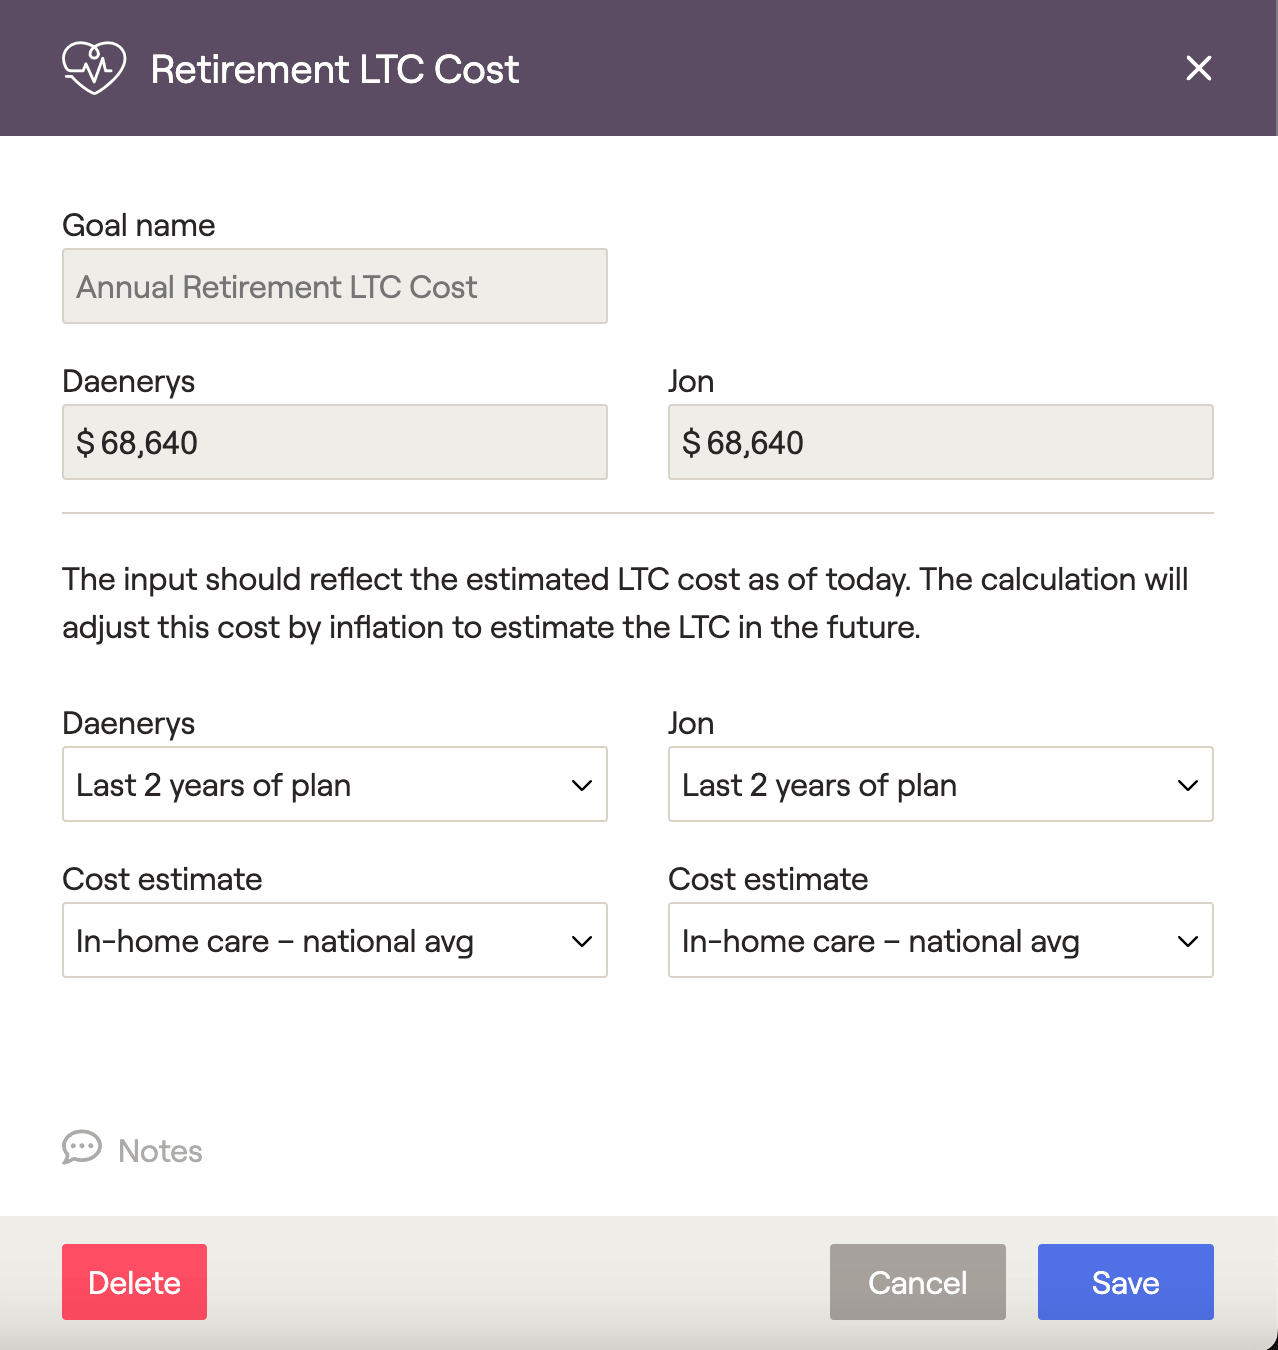
Task: Cancel the dialog changes
Action: [x=918, y=1282]
